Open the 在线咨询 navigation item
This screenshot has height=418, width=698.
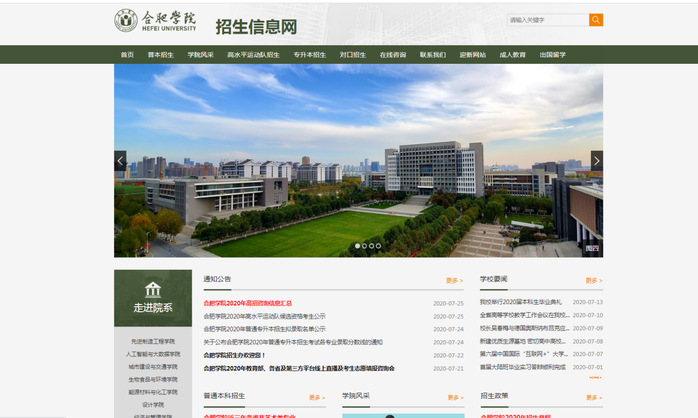click(x=393, y=55)
